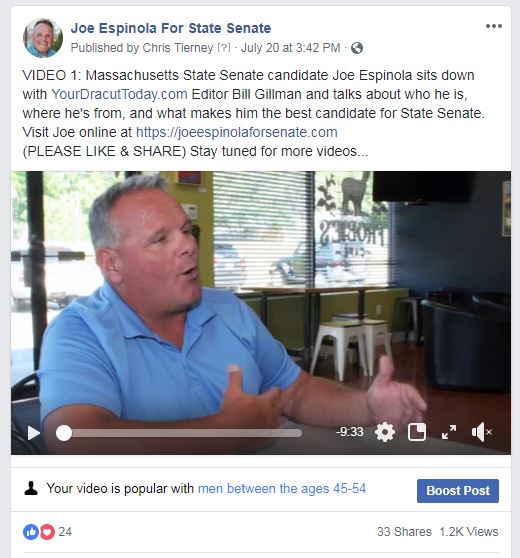The image size is (520, 558).
Task: Click the Boost Post button
Action: tap(458, 491)
